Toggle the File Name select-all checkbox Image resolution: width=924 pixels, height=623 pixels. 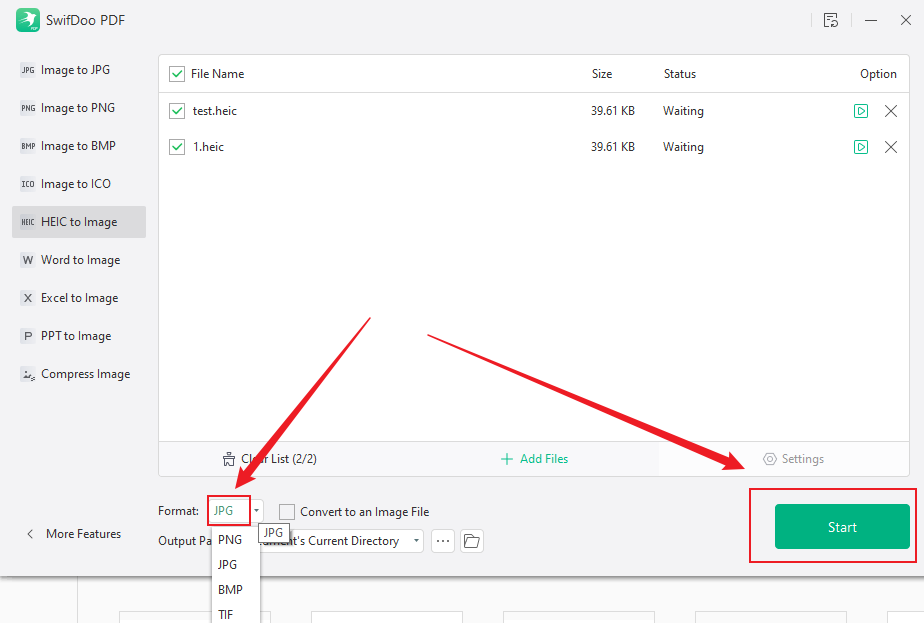[x=177, y=74]
